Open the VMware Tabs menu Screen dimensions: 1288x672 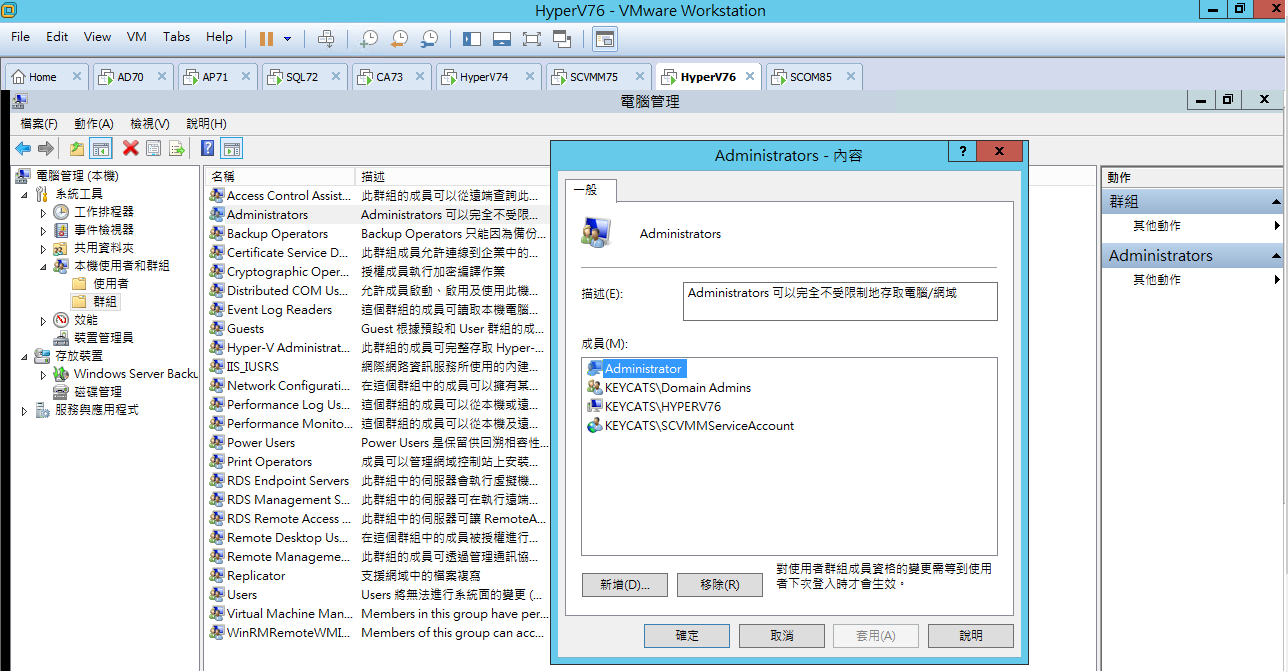pos(176,37)
